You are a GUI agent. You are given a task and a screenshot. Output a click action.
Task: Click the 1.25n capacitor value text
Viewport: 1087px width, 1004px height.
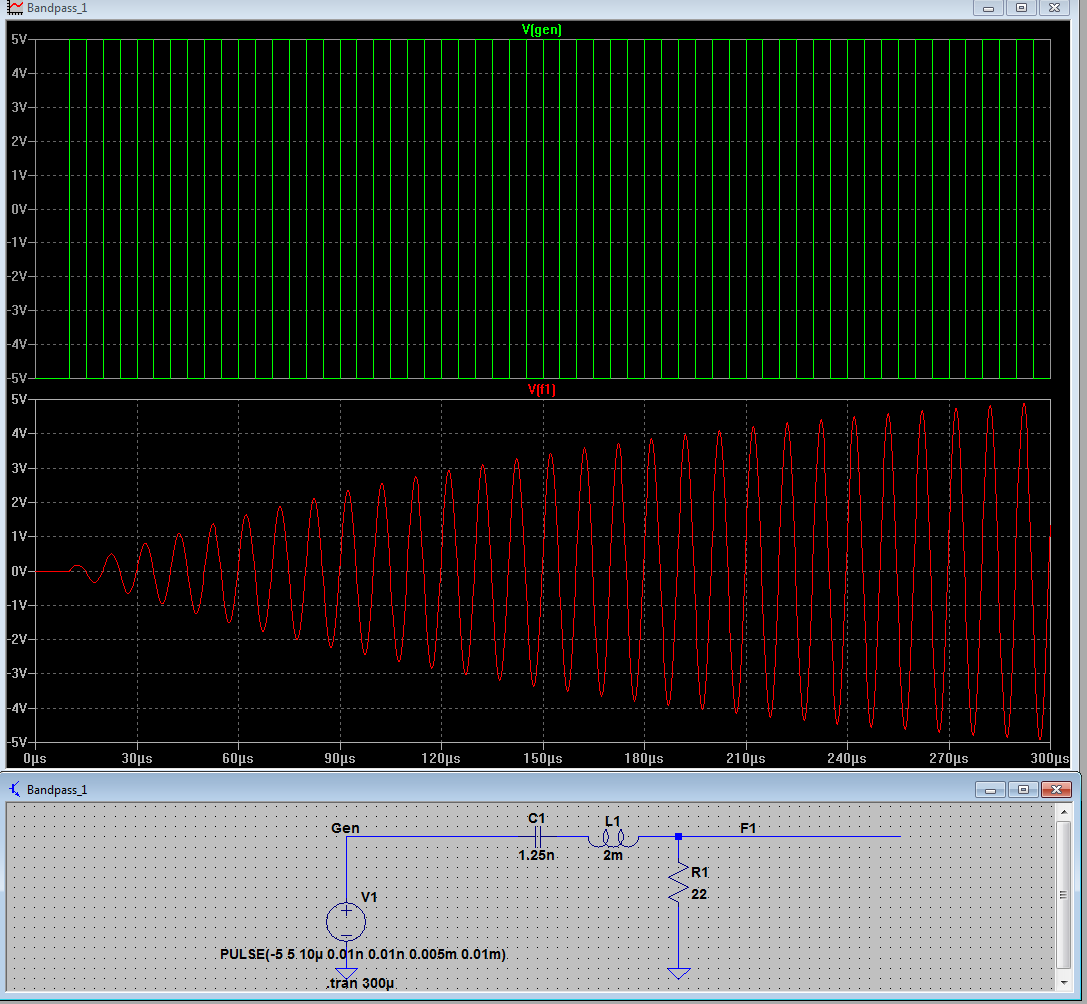(536, 856)
